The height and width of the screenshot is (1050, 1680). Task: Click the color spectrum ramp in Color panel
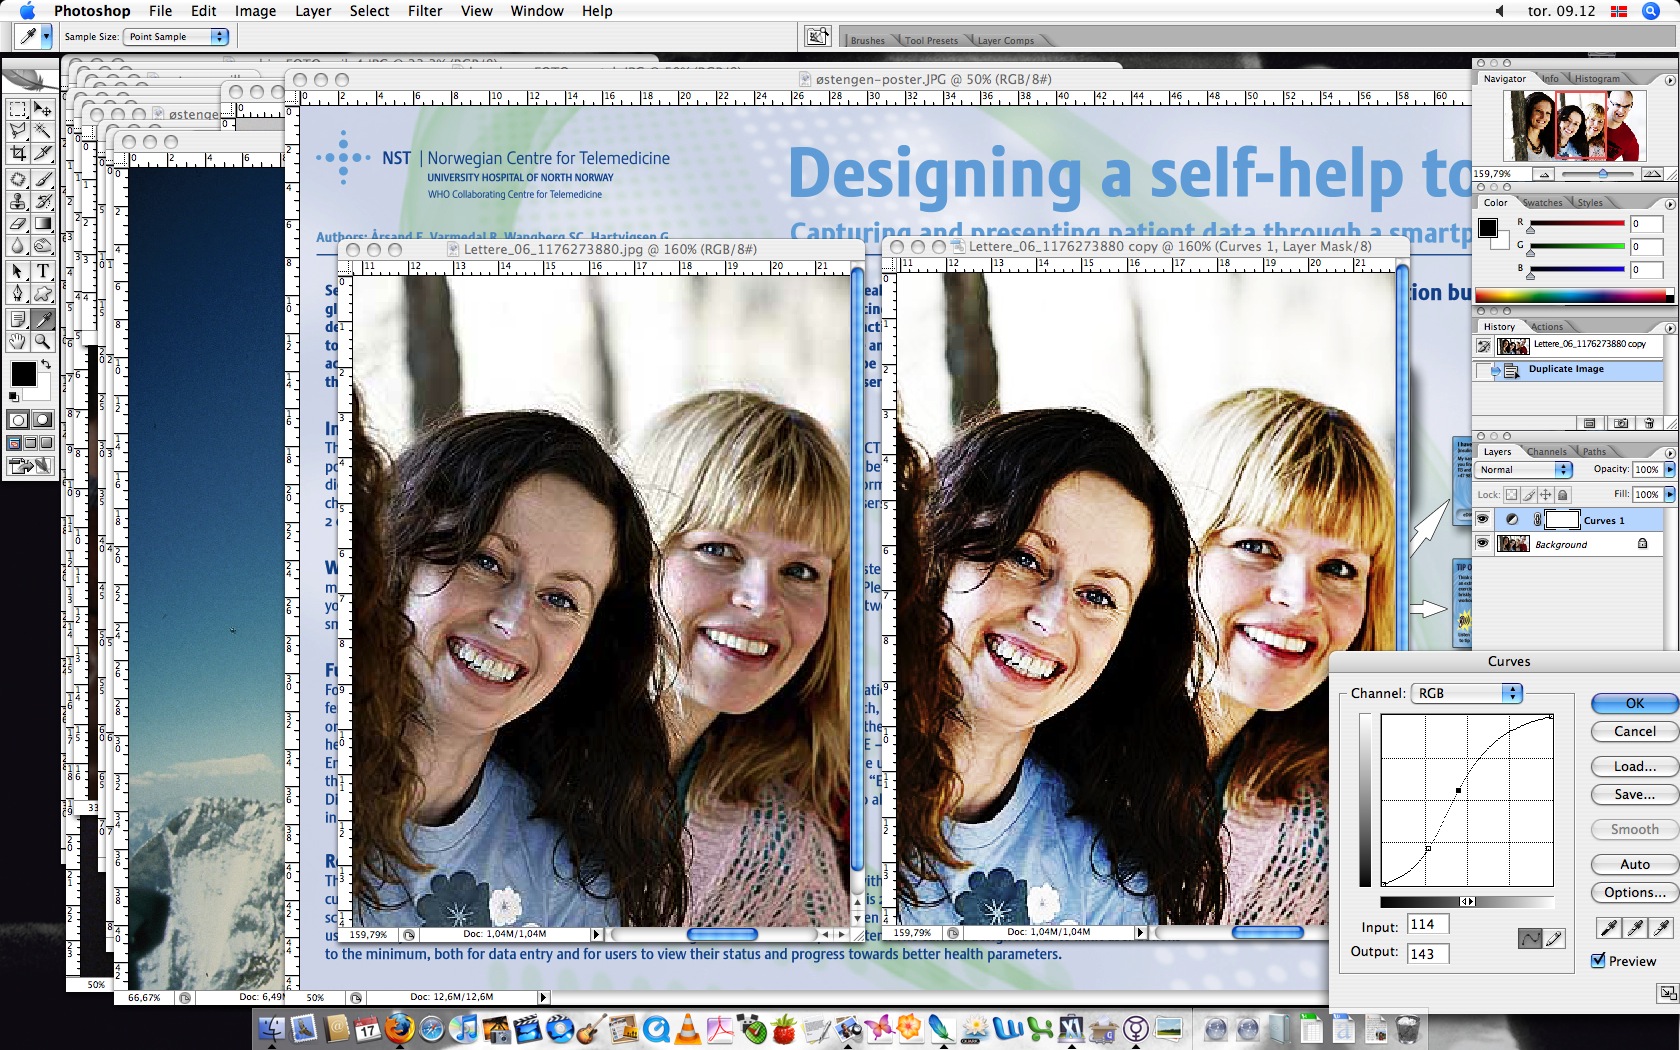[x=1574, y=295]
